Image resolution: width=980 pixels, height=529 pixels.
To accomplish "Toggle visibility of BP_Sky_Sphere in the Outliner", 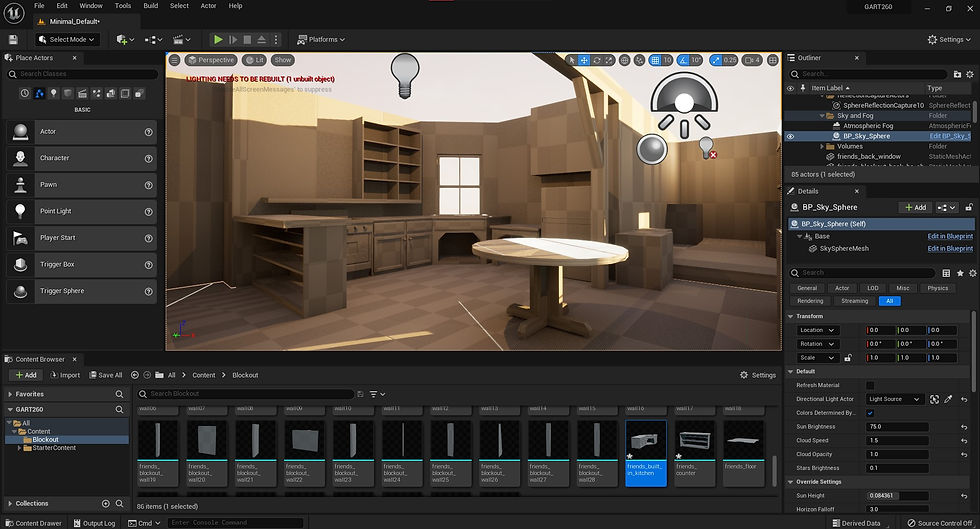I will (x=790, y=136).
